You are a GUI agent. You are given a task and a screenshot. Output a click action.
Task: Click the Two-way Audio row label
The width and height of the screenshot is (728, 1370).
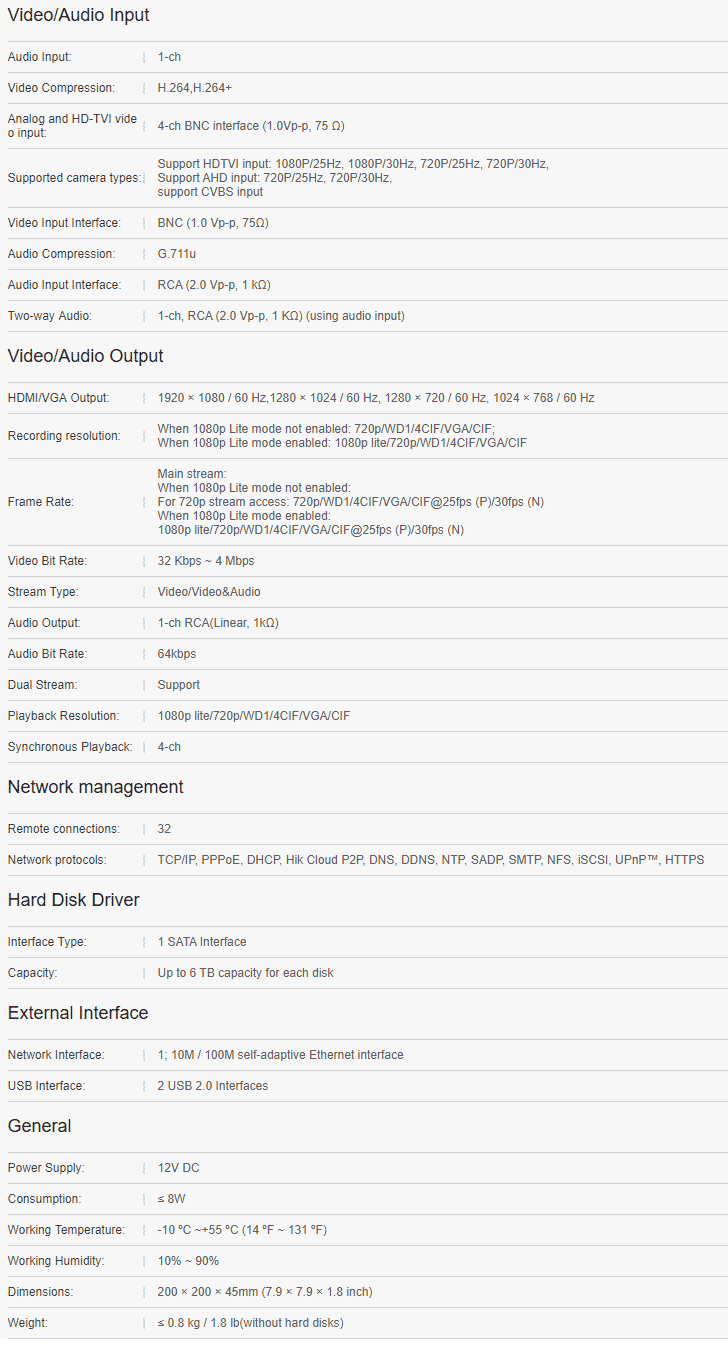click(49, 316)
